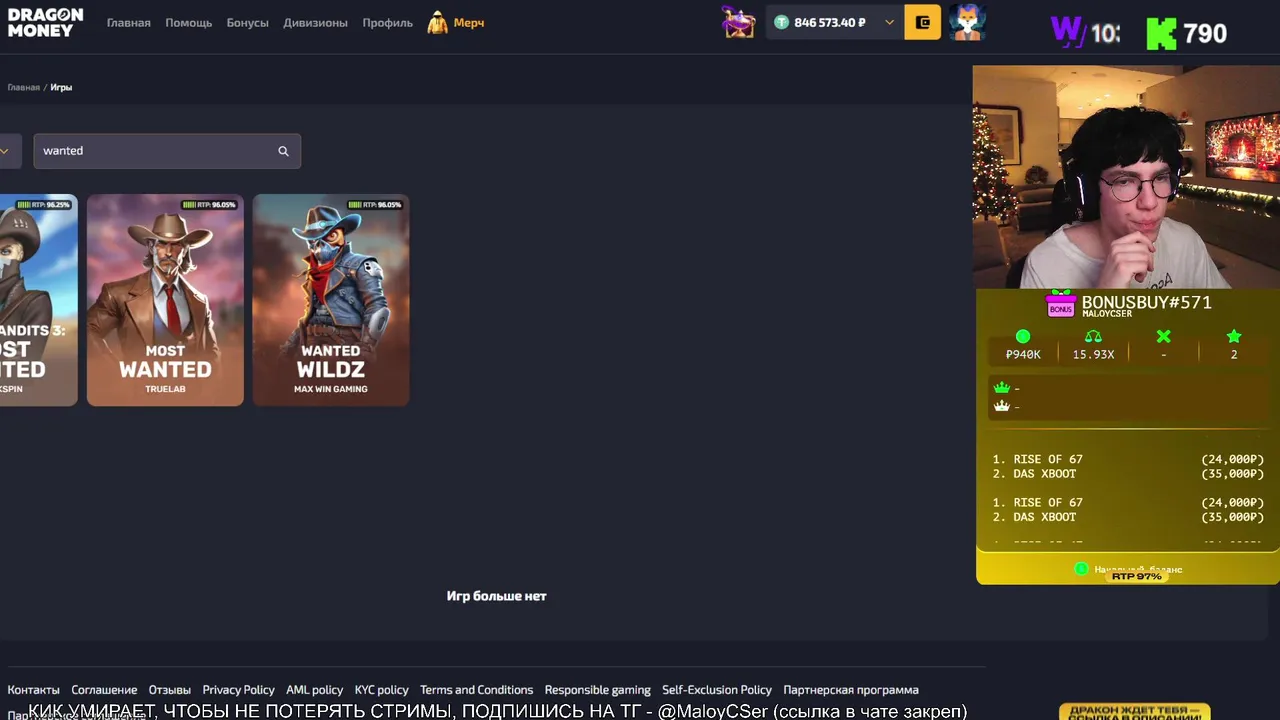The height and width of the screenshot is (720, 1280).
Task: Open the Контакты footer link
Action: point(33,690)
